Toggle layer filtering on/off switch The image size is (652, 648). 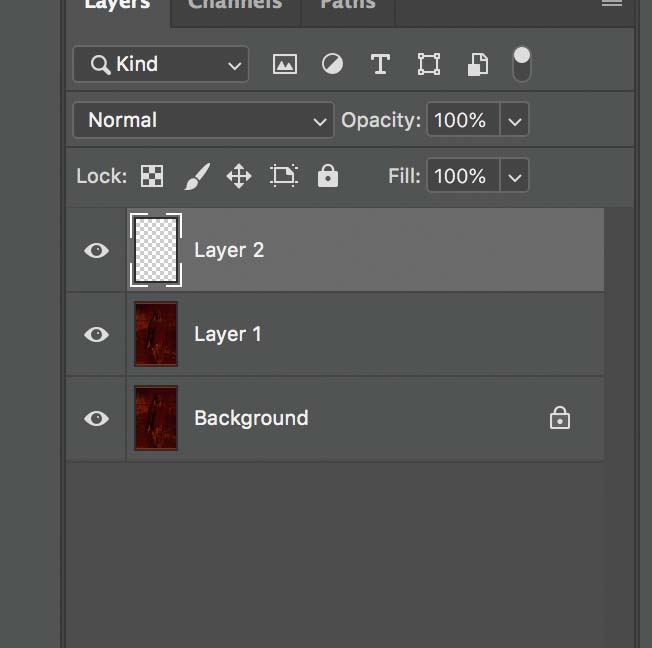click(x=522, y=64)
